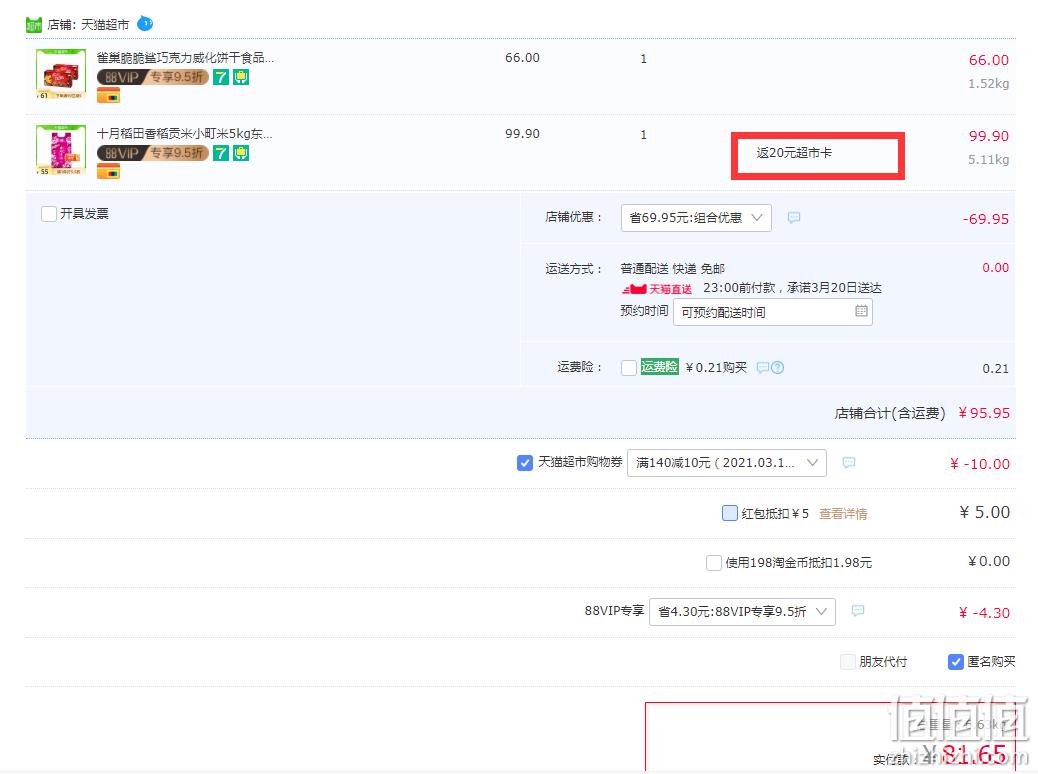This screenshot has height=774, width=1038.
Task: Open the calendar icon in 预约时间 field
Action: pos(861,311)
